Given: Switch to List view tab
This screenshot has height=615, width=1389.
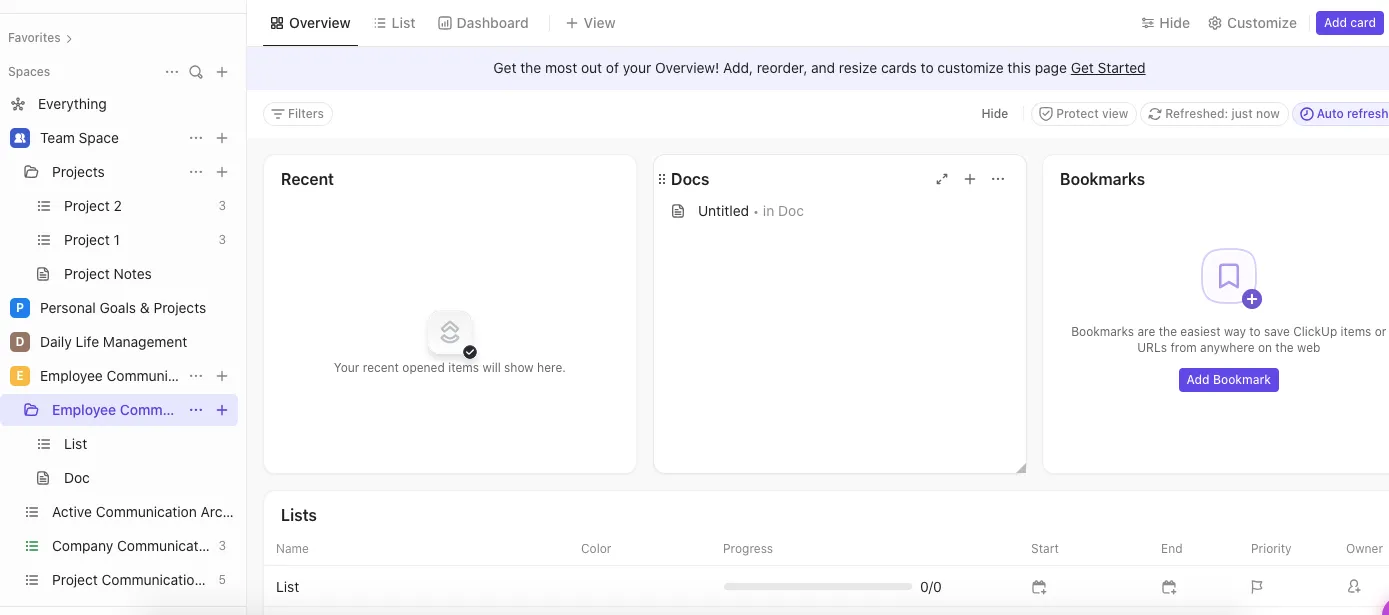Looking at the screenshot, I should tap(394, 23).
